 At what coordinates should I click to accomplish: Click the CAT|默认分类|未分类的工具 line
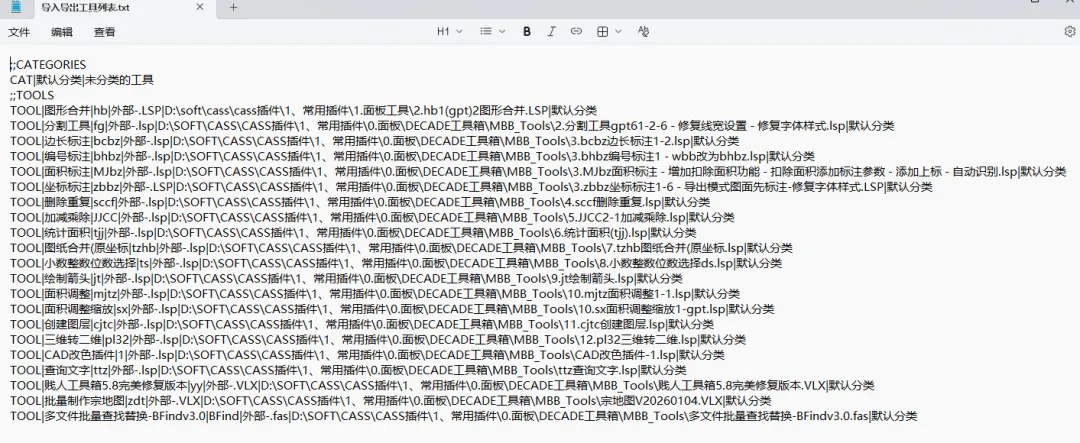pos(82,80)
